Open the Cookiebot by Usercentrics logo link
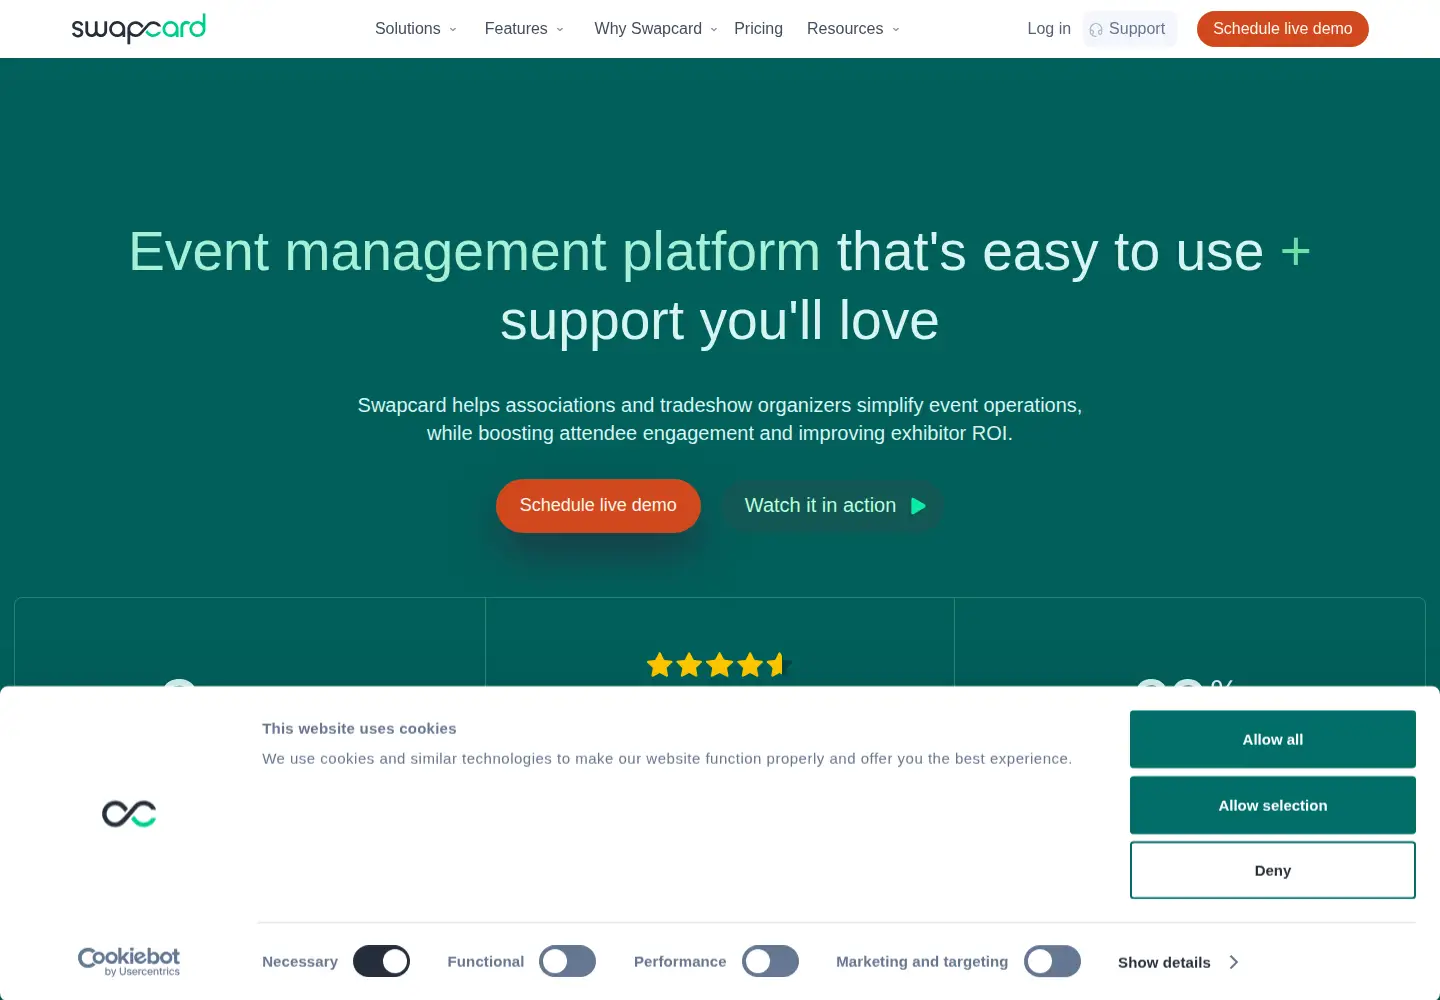Viewport: 1440px width, 1000px height. [129, 961]
